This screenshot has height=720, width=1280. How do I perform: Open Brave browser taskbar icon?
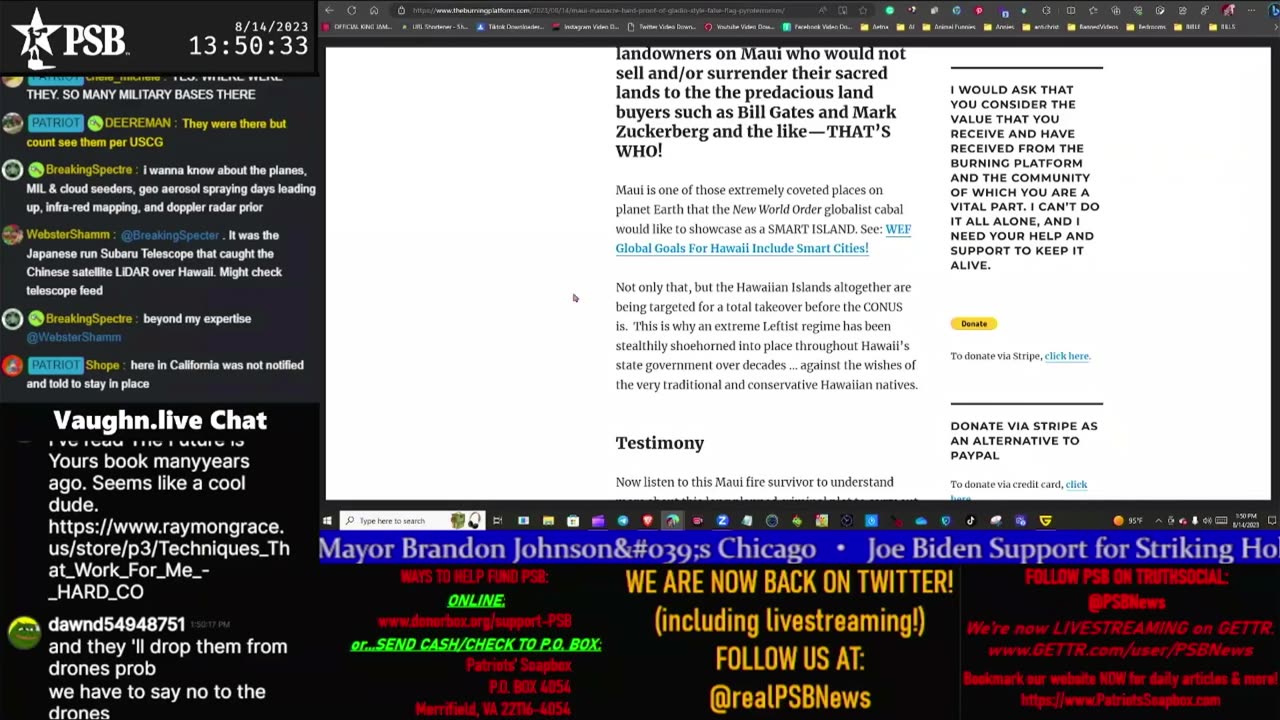pyautogui.click(x=647, y=520)
